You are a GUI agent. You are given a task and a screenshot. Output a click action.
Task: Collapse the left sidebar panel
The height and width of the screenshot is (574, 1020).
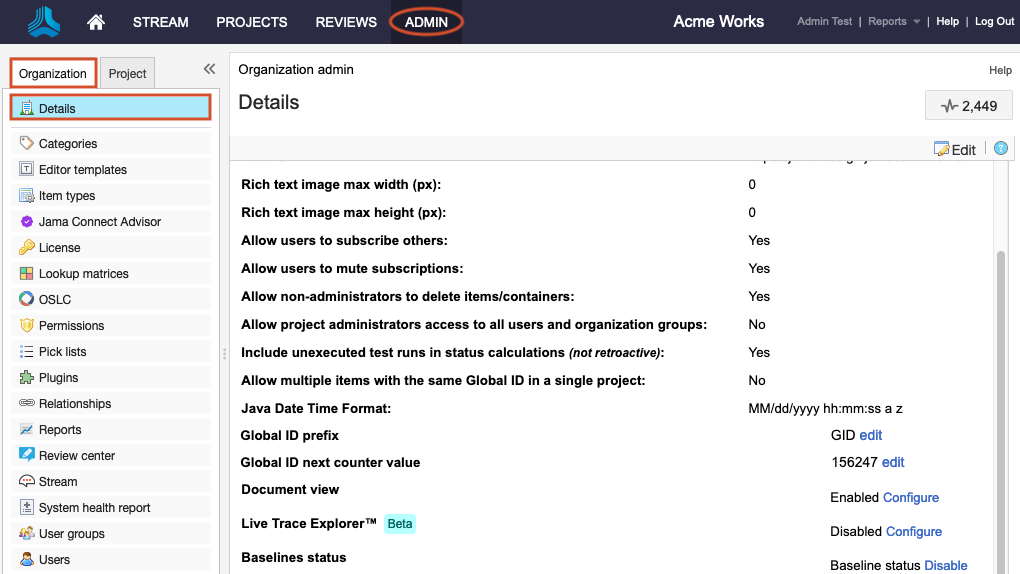[209, 69]
